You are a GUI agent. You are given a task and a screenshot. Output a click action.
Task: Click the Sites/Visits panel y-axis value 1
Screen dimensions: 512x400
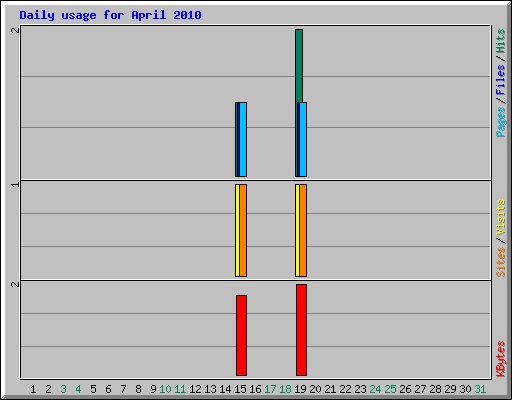tap(15, 184)
